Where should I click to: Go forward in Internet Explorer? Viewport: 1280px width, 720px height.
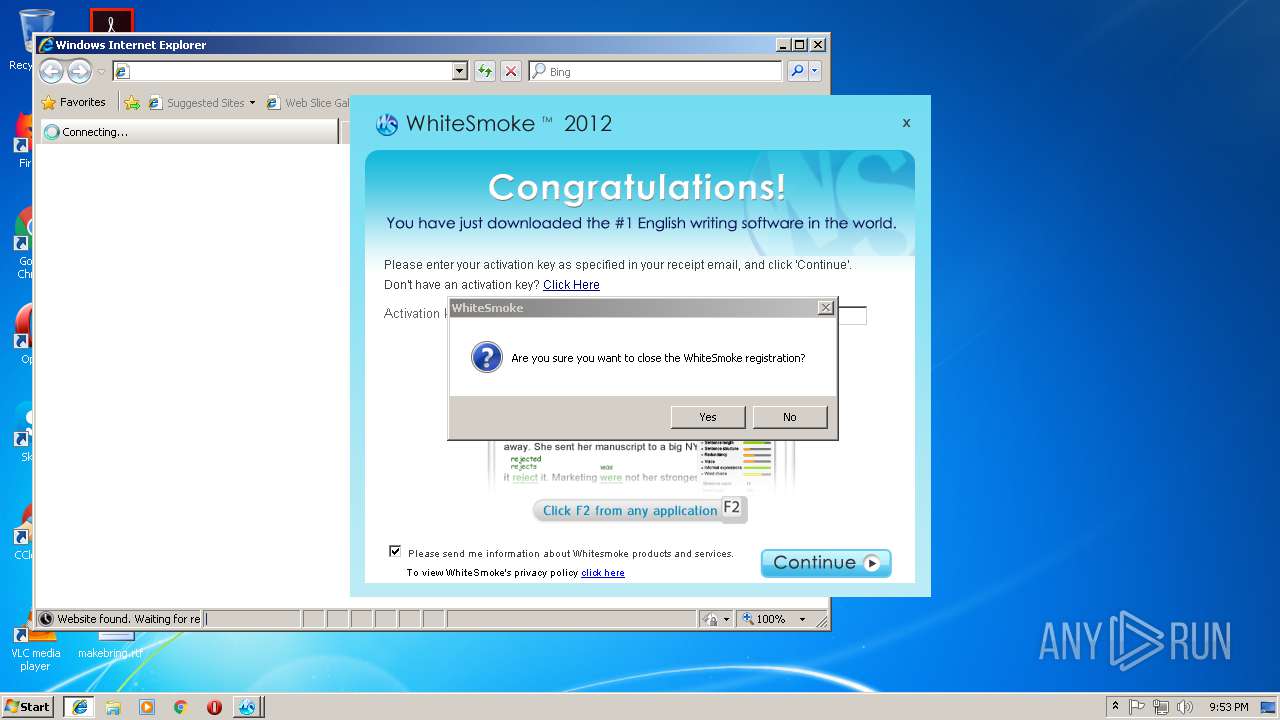[79, 71]
